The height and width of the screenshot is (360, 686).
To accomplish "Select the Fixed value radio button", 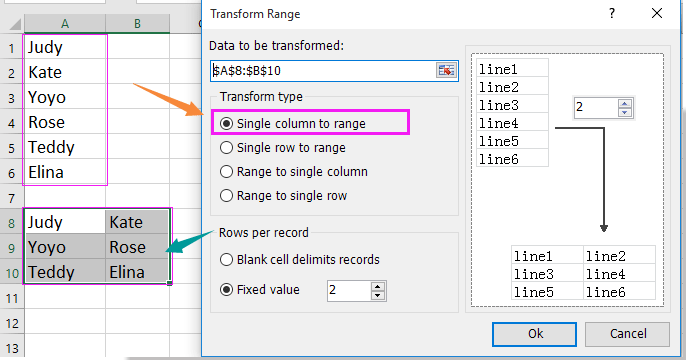I will point(260,290).
